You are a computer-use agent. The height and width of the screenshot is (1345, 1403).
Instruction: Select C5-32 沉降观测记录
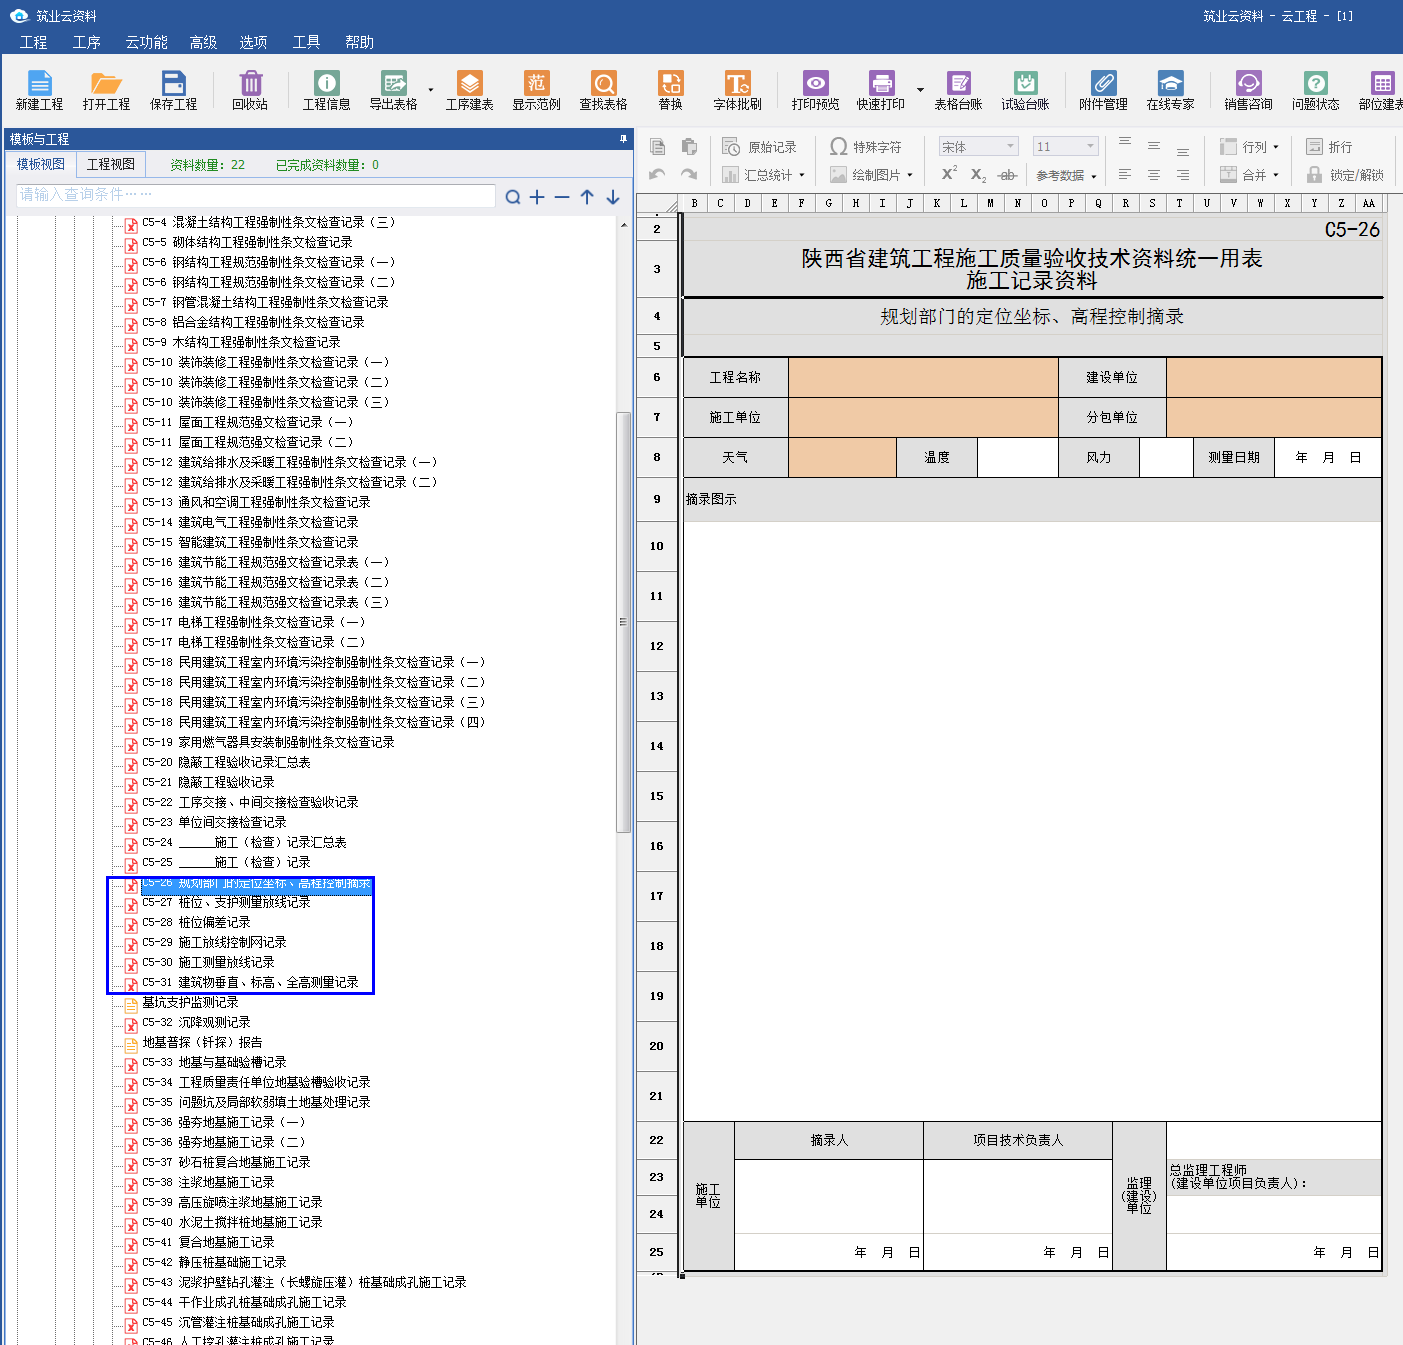[196, 1022]
